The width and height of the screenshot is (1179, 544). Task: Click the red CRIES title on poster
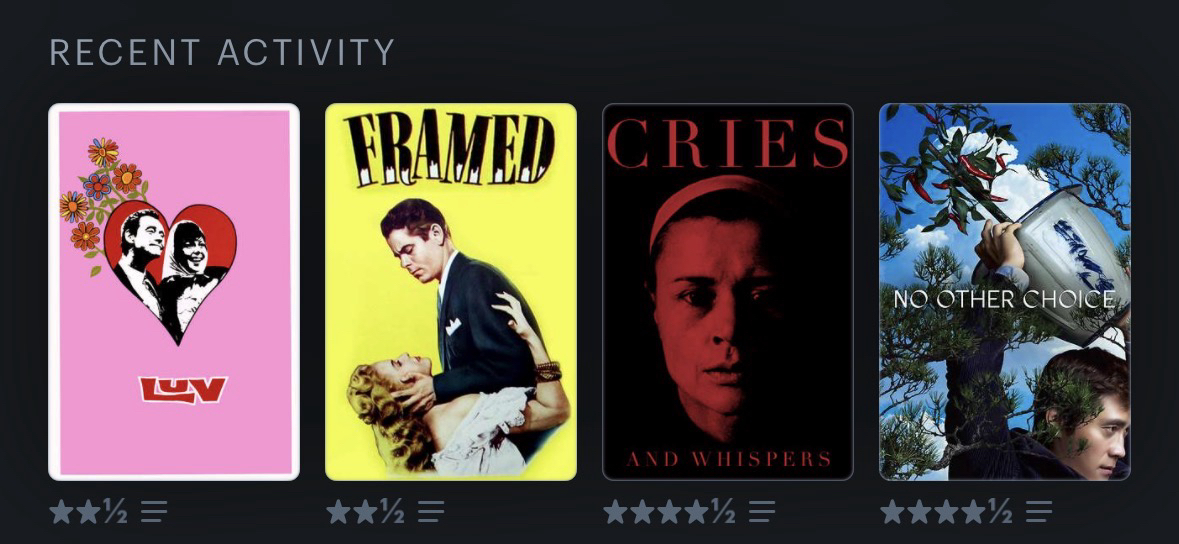pos(727,143)
